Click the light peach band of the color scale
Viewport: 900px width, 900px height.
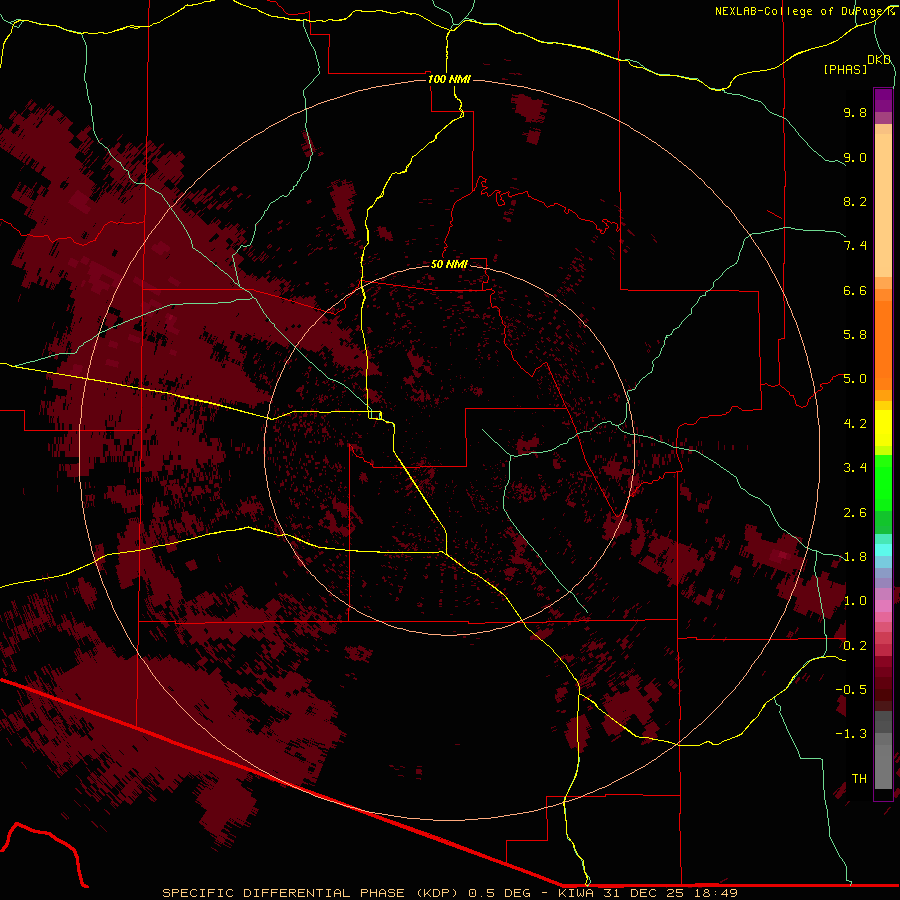pyautogui.click(x=883, y=205)
